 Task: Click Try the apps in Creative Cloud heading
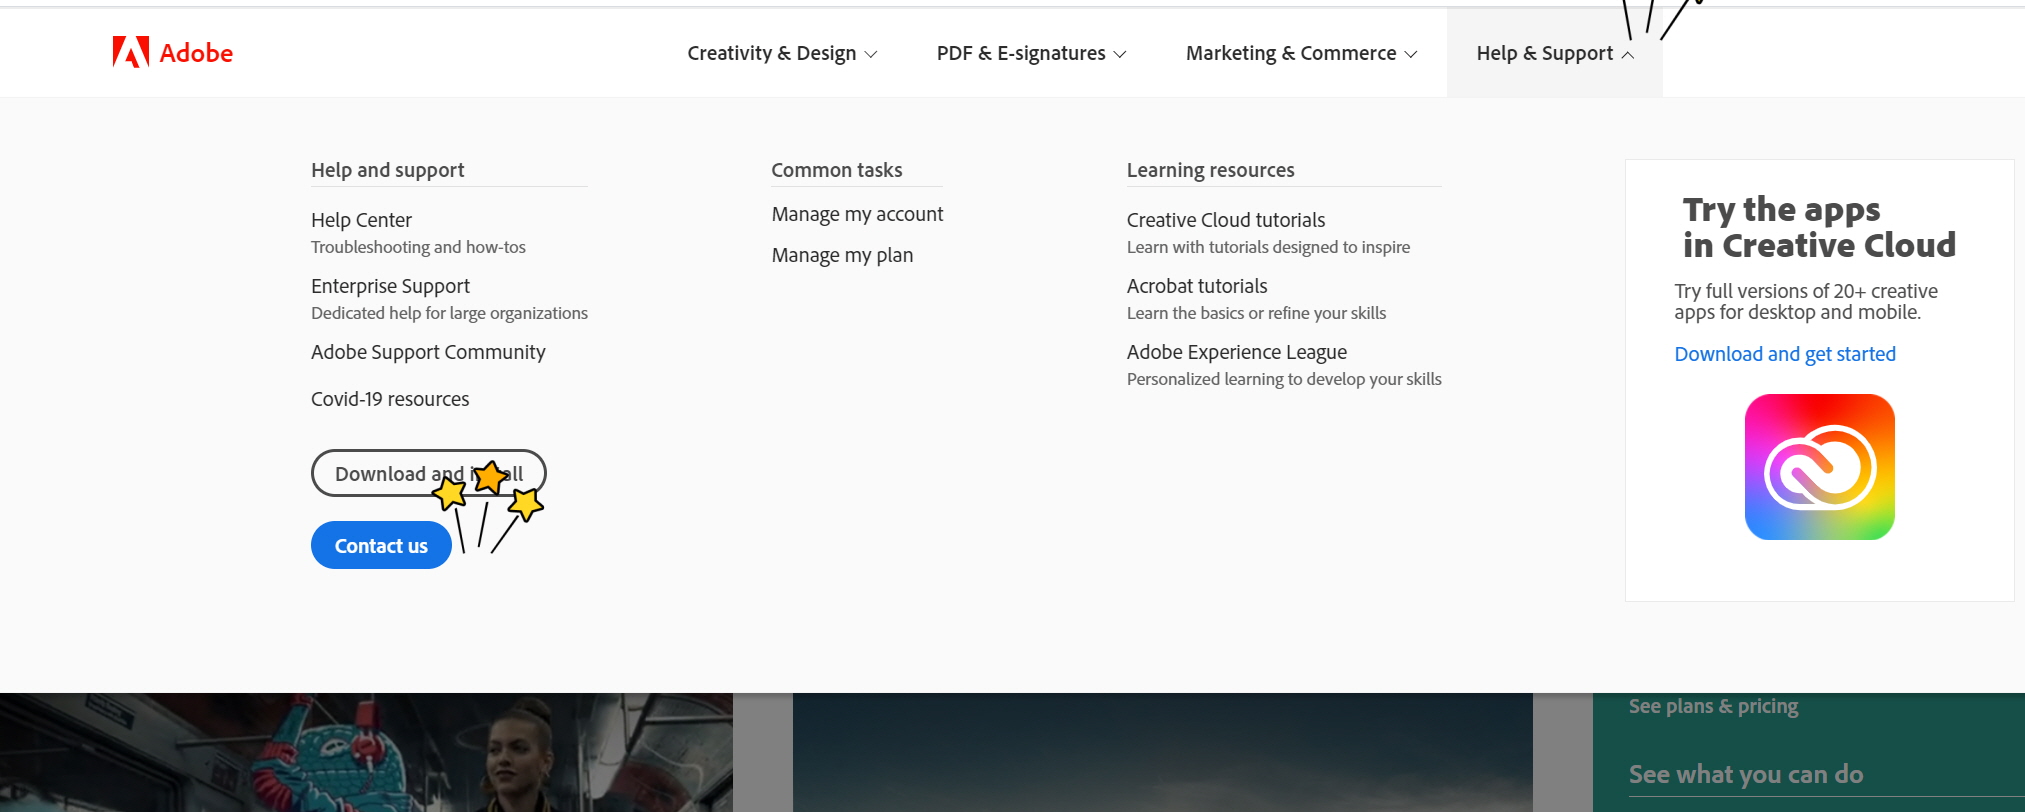1819,227
